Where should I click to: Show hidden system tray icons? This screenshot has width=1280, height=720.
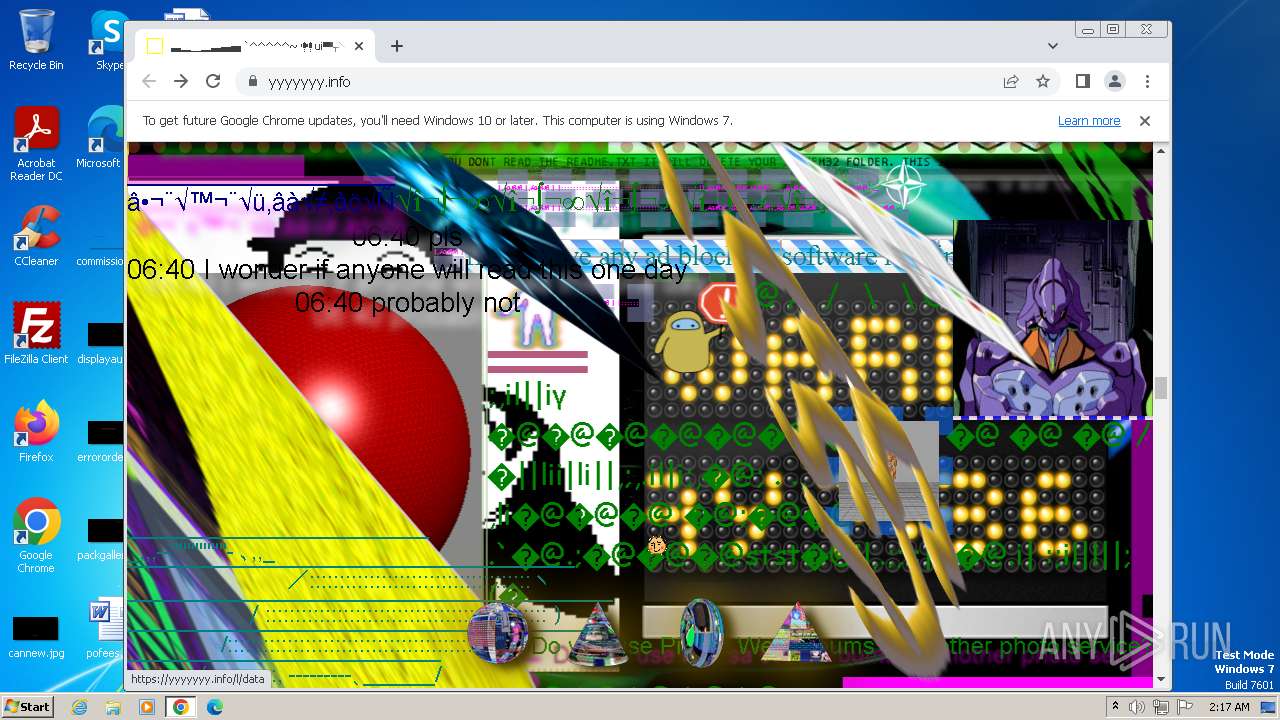1115,707
